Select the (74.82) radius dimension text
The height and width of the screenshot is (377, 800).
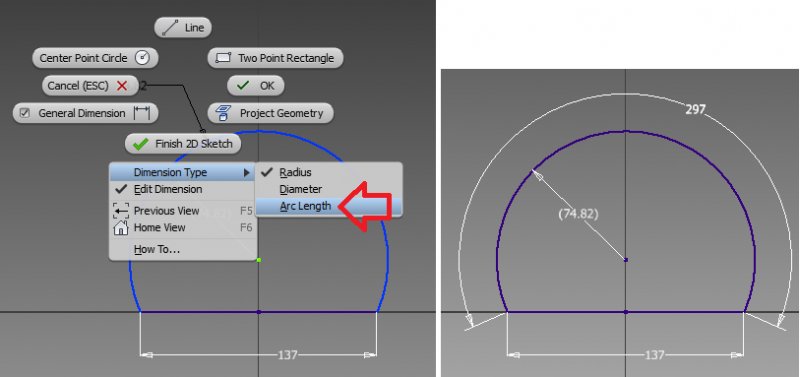tap(579, 214)
